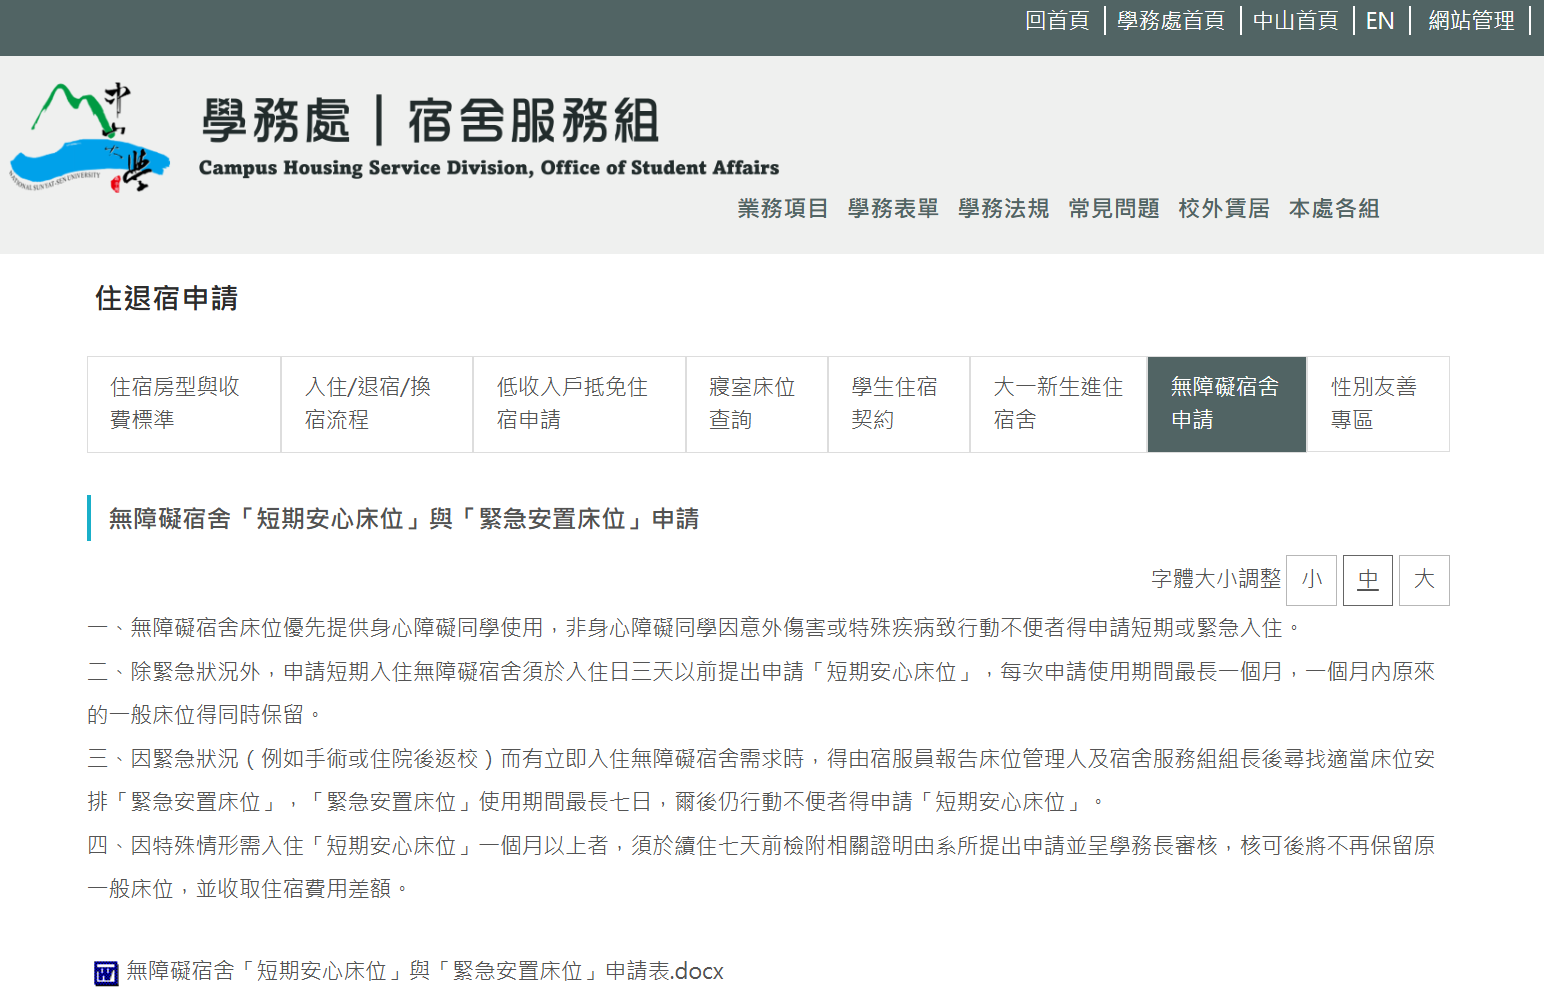Set font size to large (大)

tap(1423, 580)
